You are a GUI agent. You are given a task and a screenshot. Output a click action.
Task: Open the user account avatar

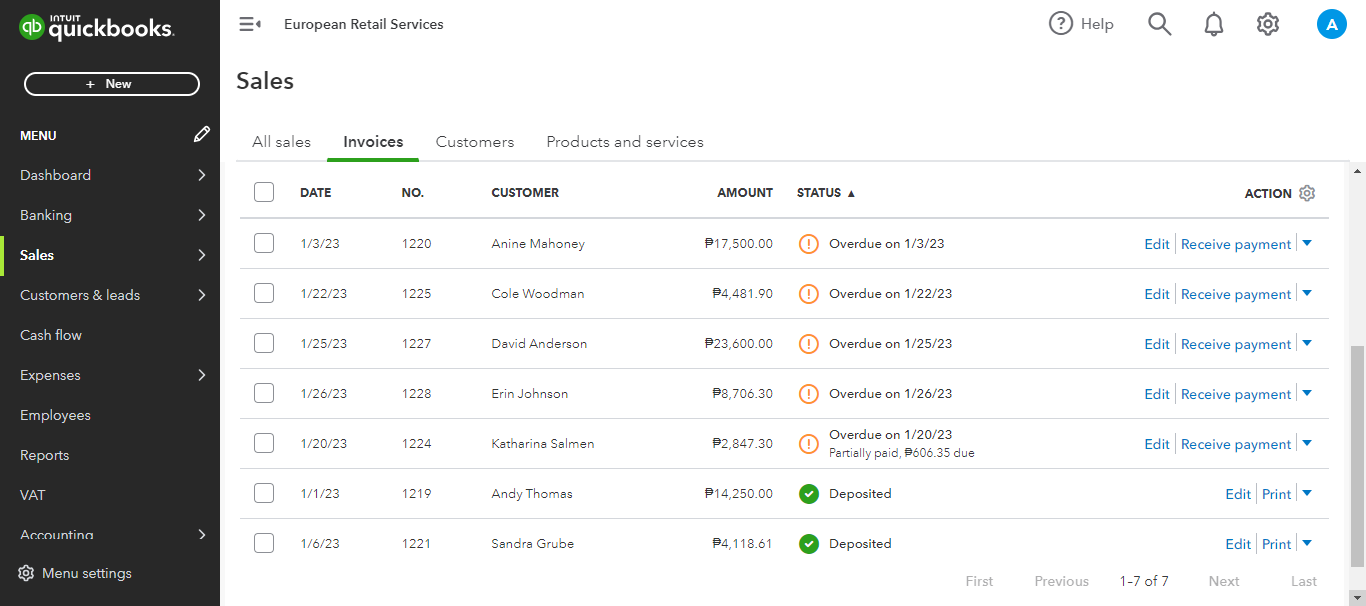click(x=1331, y=24)
